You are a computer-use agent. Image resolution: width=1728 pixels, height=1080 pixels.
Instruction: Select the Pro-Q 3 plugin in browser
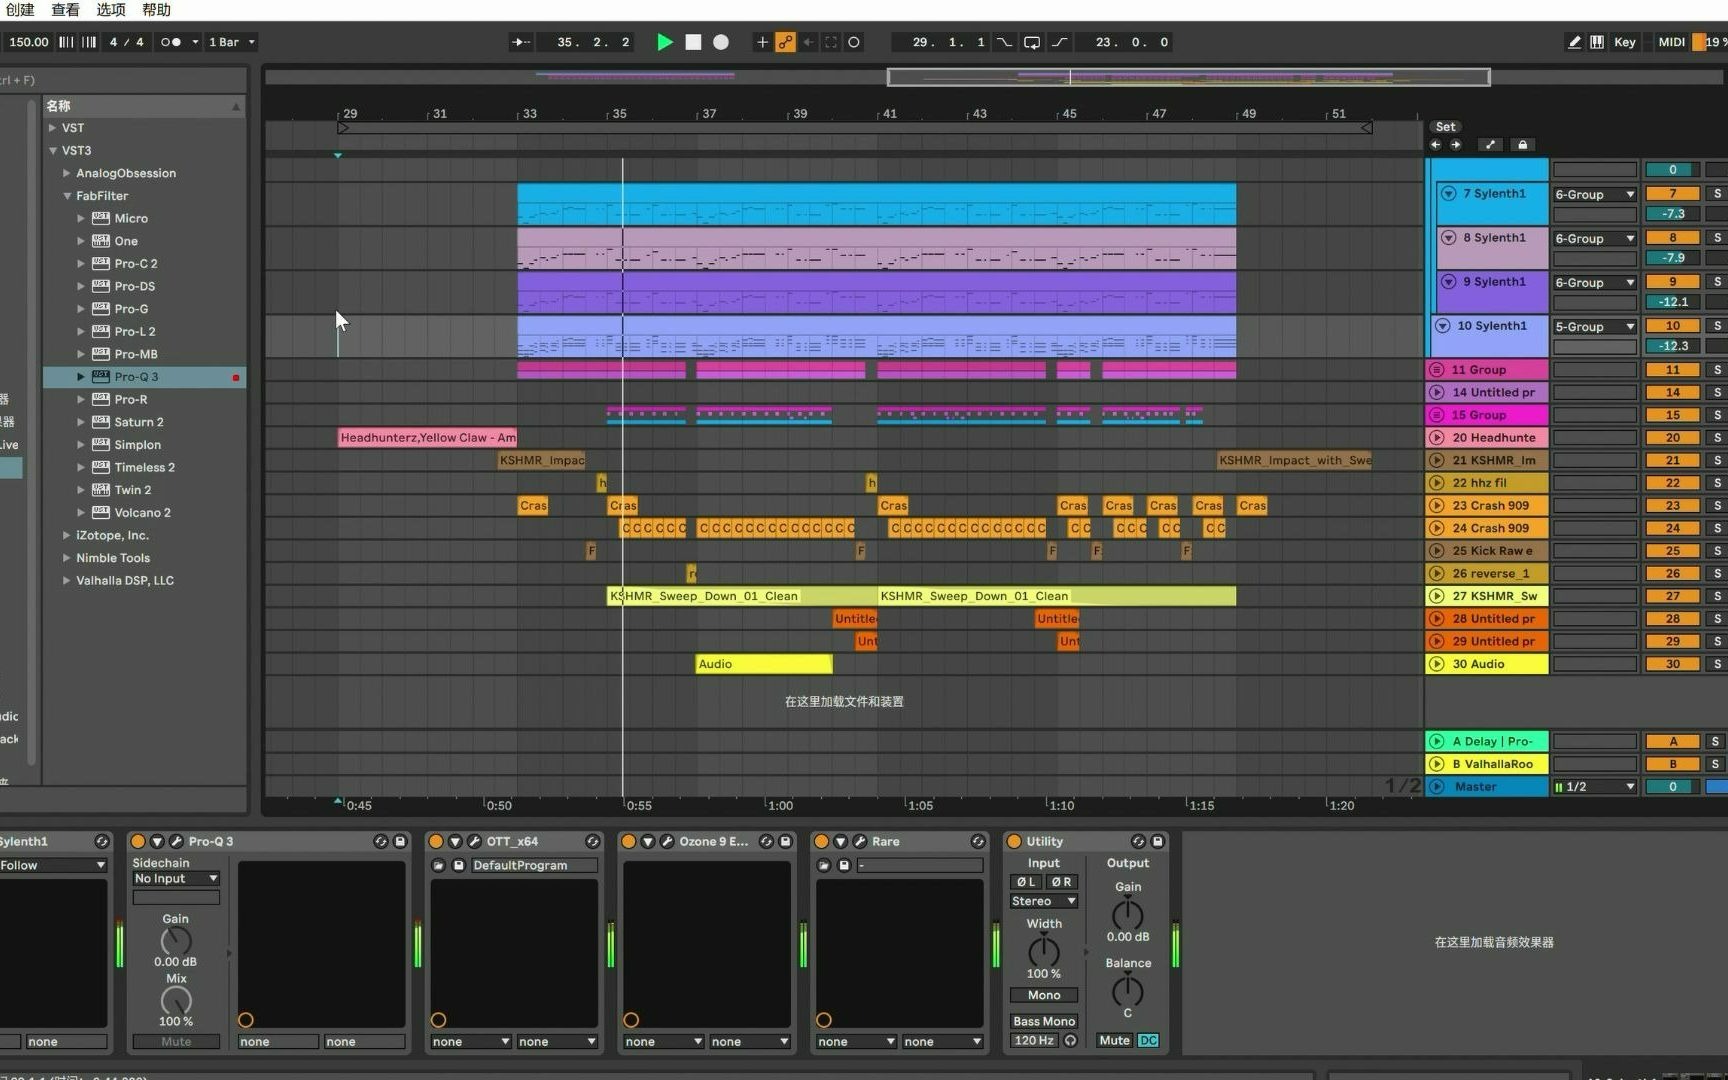(144, 377)
